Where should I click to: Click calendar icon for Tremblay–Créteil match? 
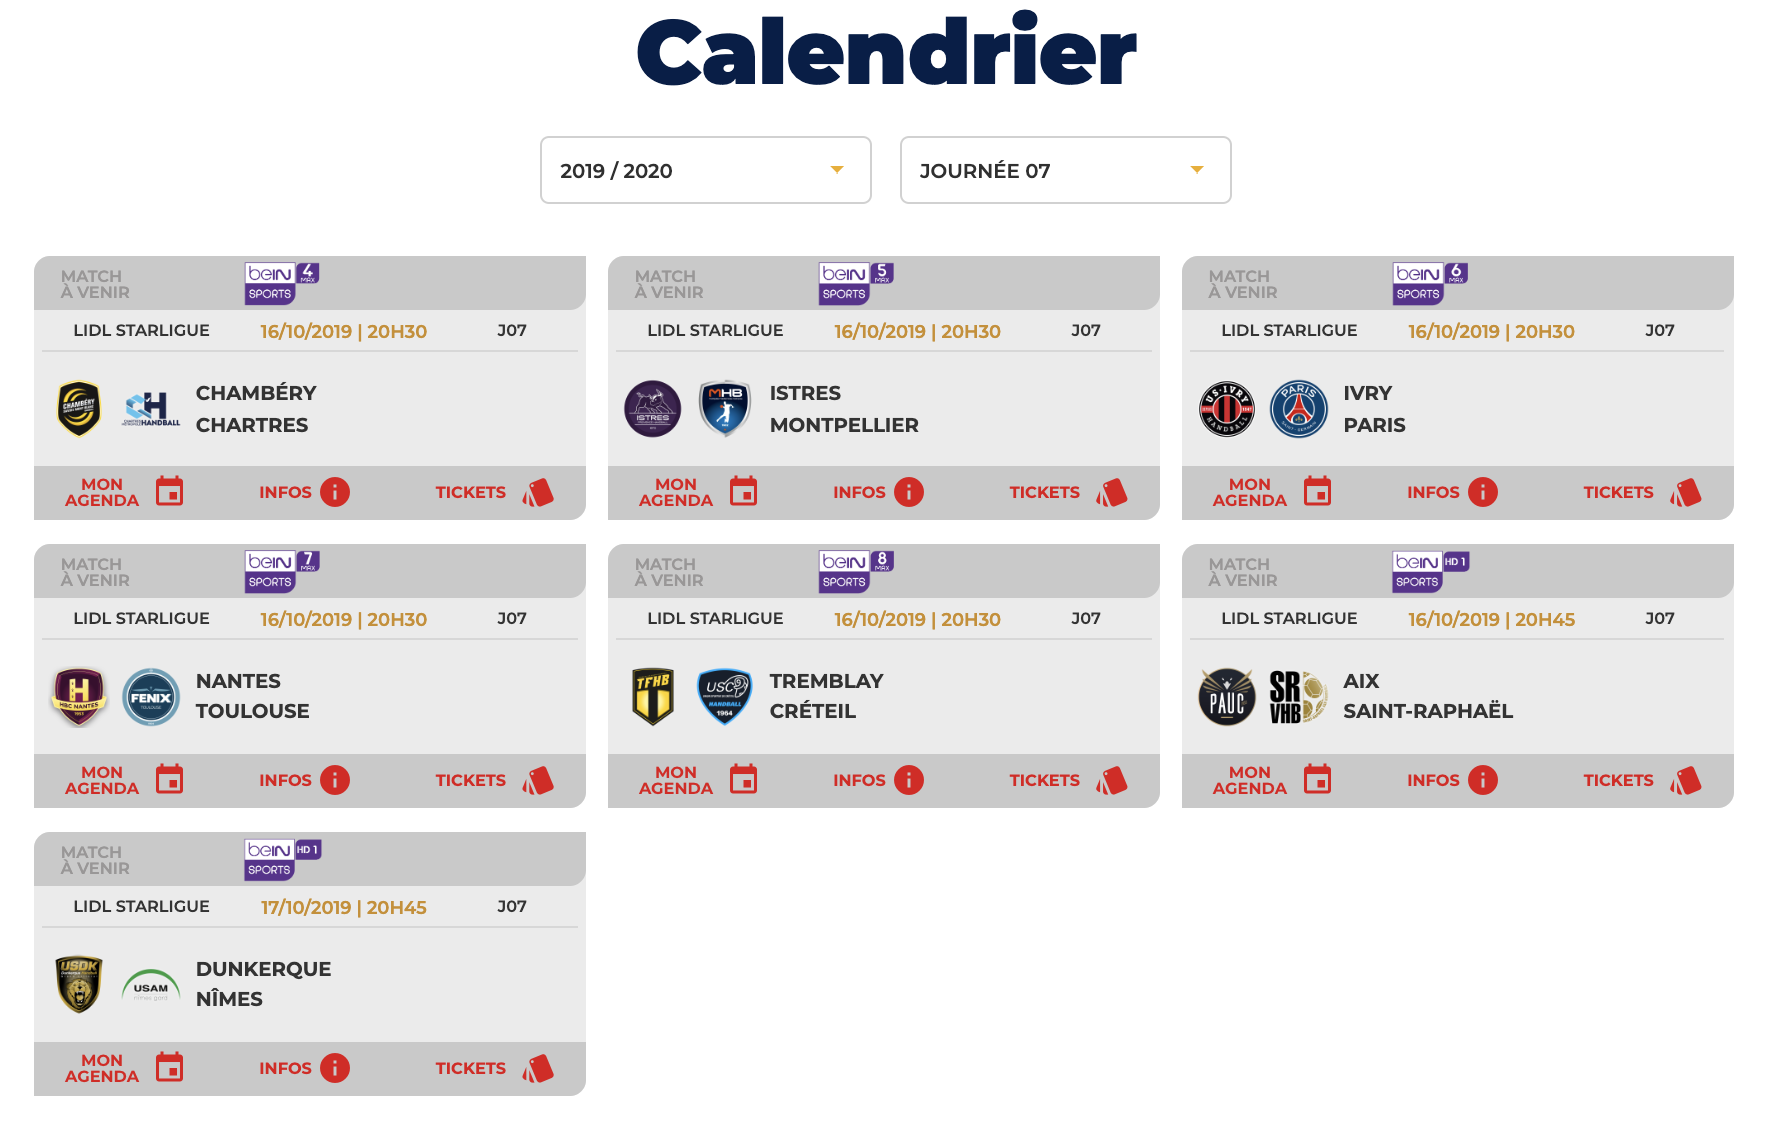[x=744, y=780]
